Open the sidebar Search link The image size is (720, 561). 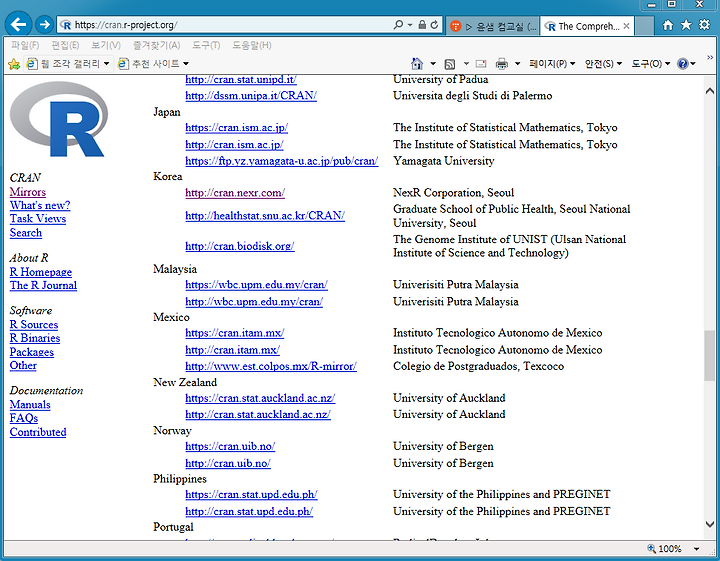click(x=26, y=233)
